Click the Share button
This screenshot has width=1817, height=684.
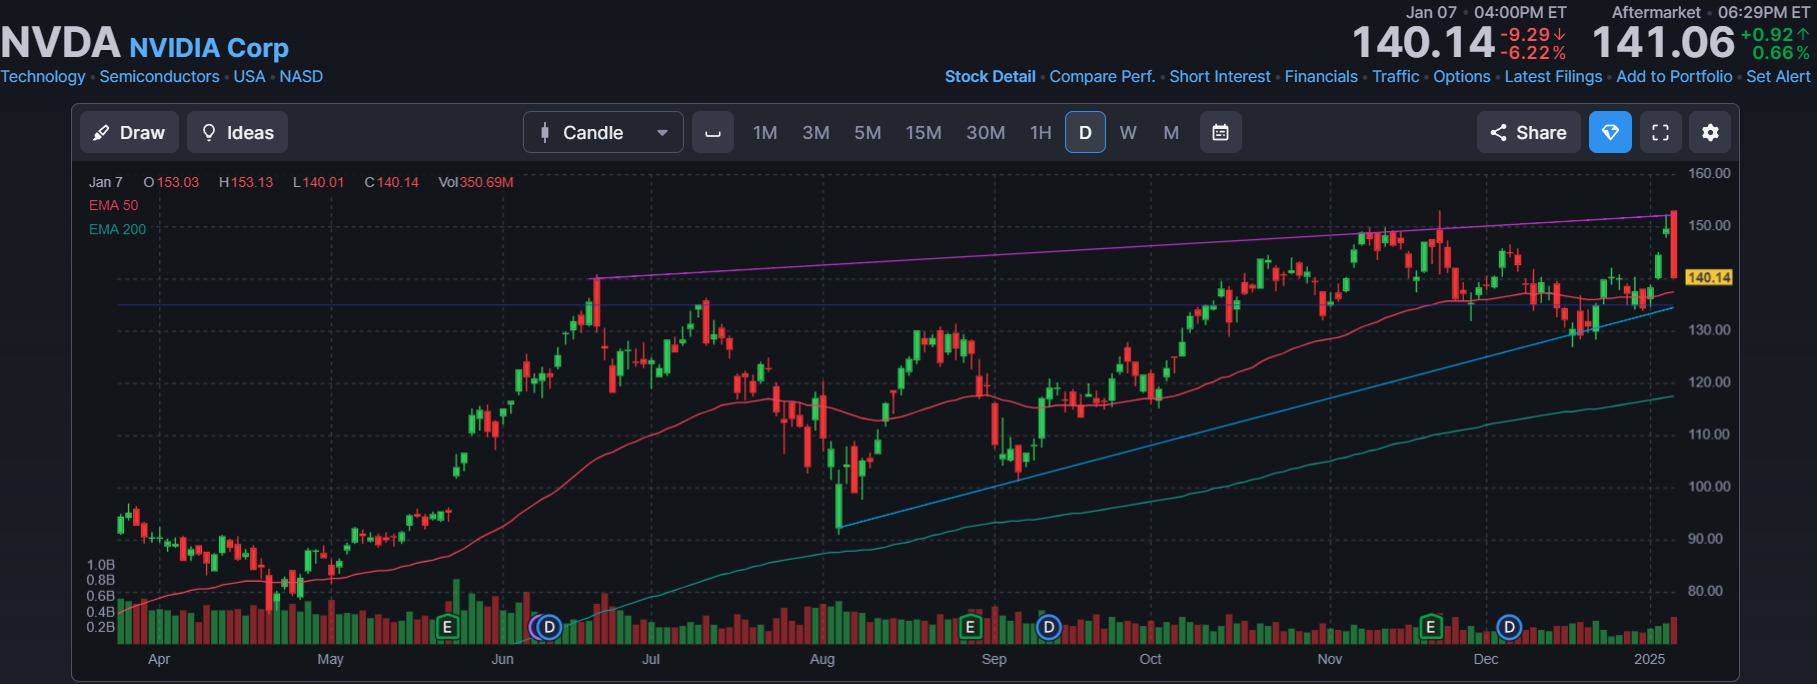pyautogui.click(x=1528, y=132)
